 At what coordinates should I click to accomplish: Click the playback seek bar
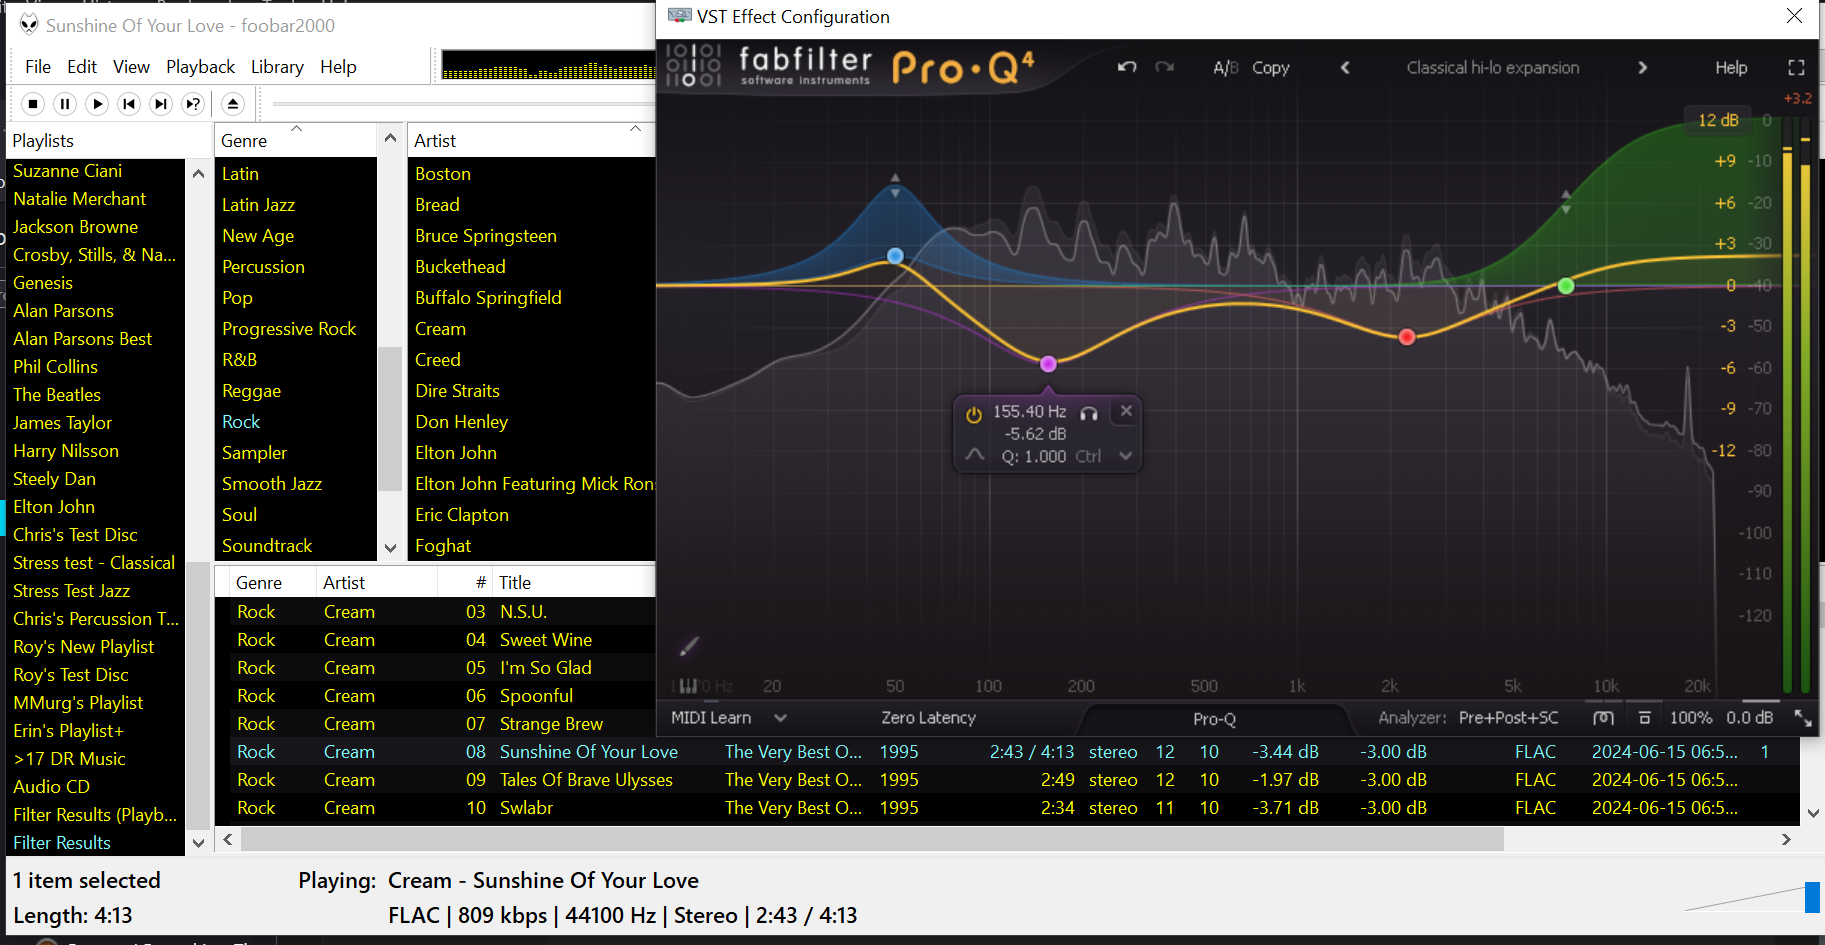coord(463,104)
